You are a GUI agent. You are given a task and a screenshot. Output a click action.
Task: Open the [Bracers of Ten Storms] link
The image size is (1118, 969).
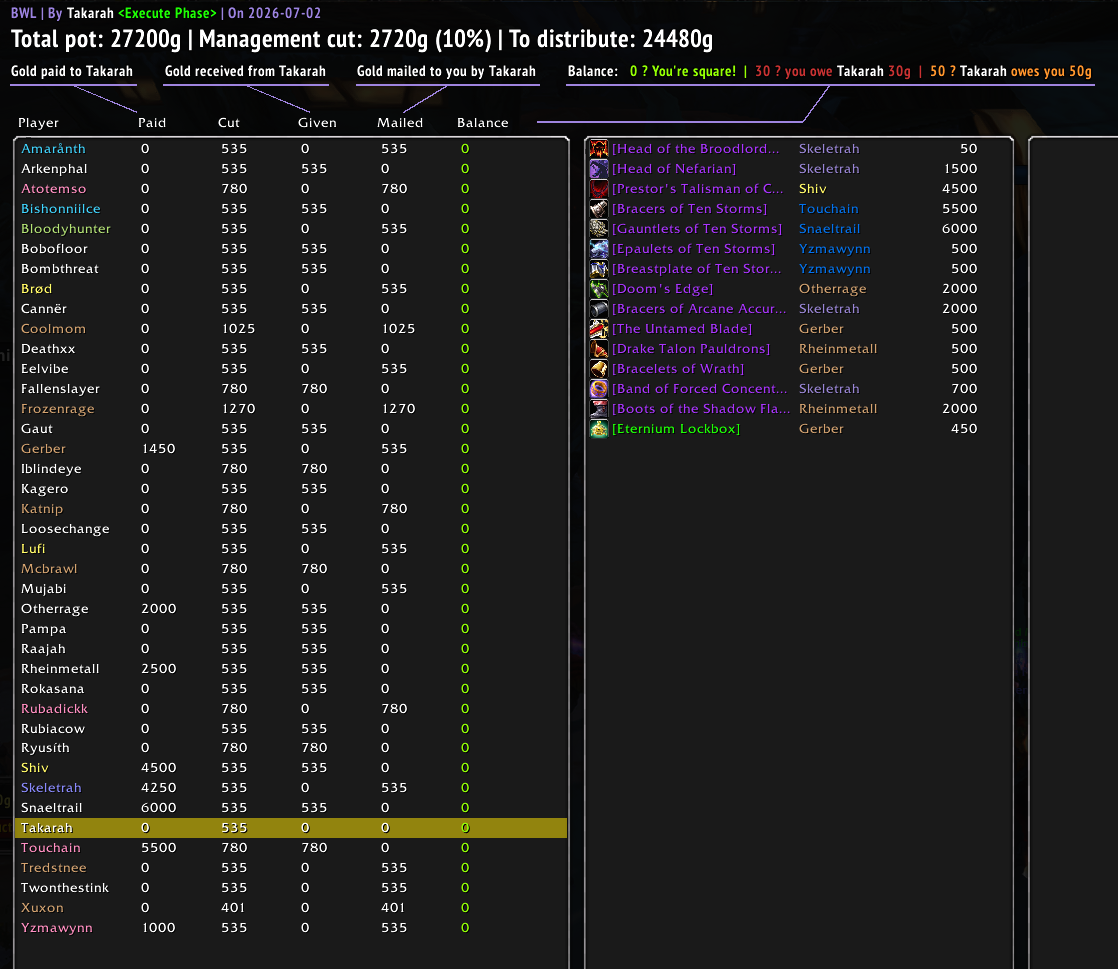click(689, 208)
